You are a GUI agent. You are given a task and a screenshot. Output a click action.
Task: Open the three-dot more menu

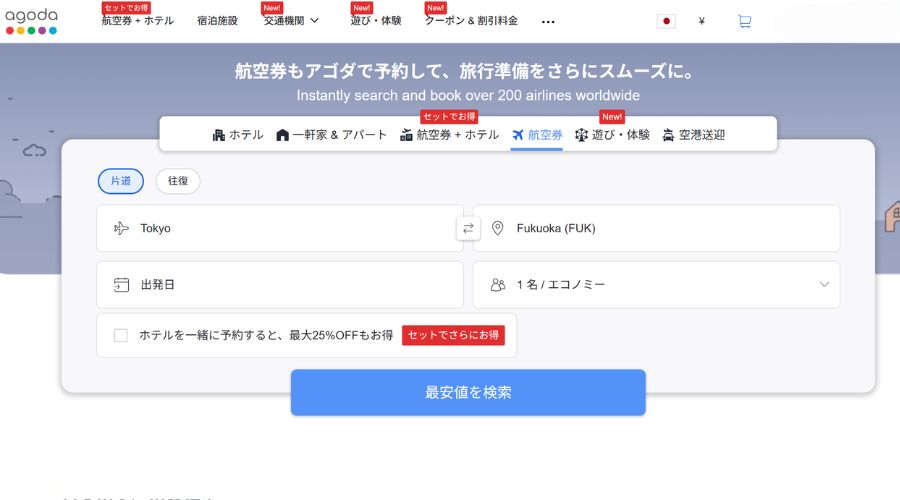[x=548, y=22]
